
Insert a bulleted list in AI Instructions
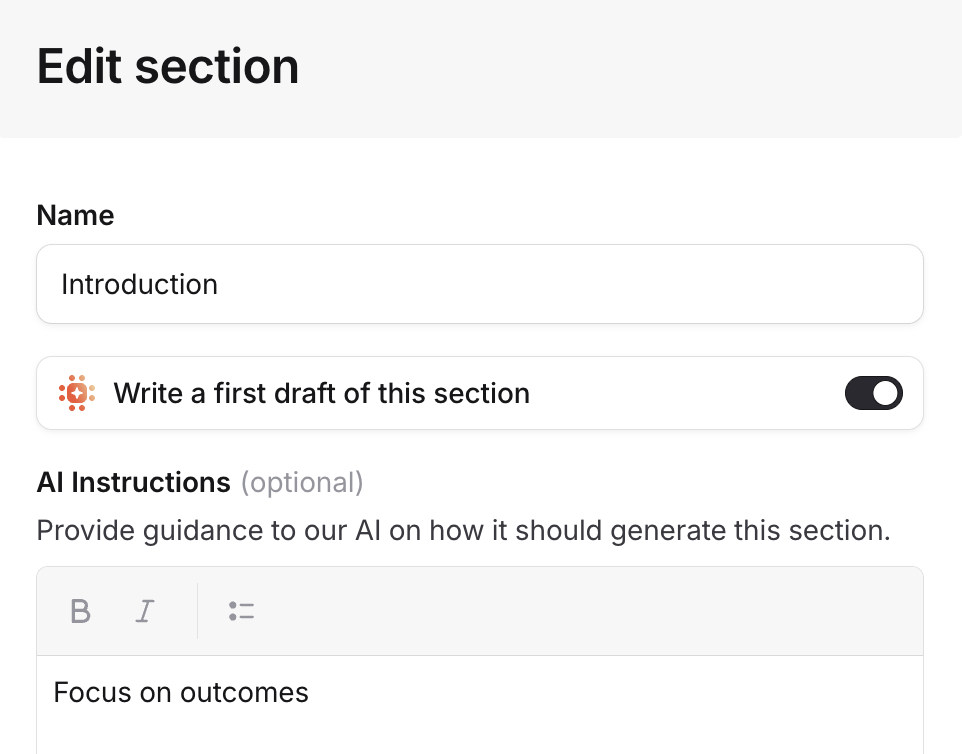241,611
